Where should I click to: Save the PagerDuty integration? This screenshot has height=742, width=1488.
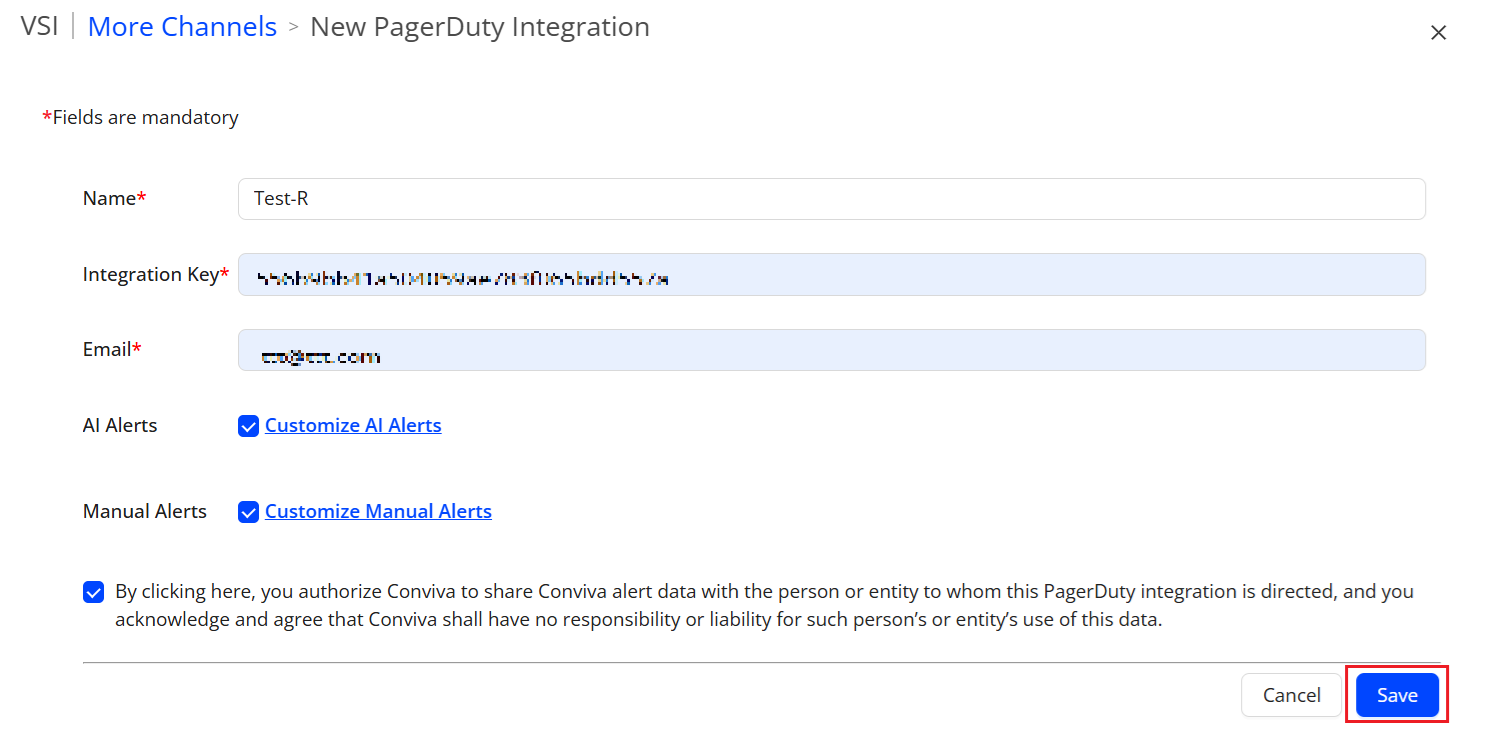[x=1397, y=695]
